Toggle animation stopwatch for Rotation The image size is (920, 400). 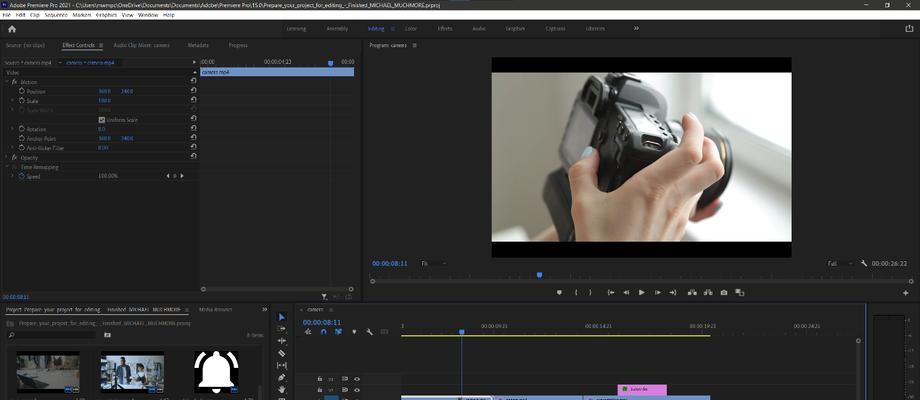coord(22,128)
